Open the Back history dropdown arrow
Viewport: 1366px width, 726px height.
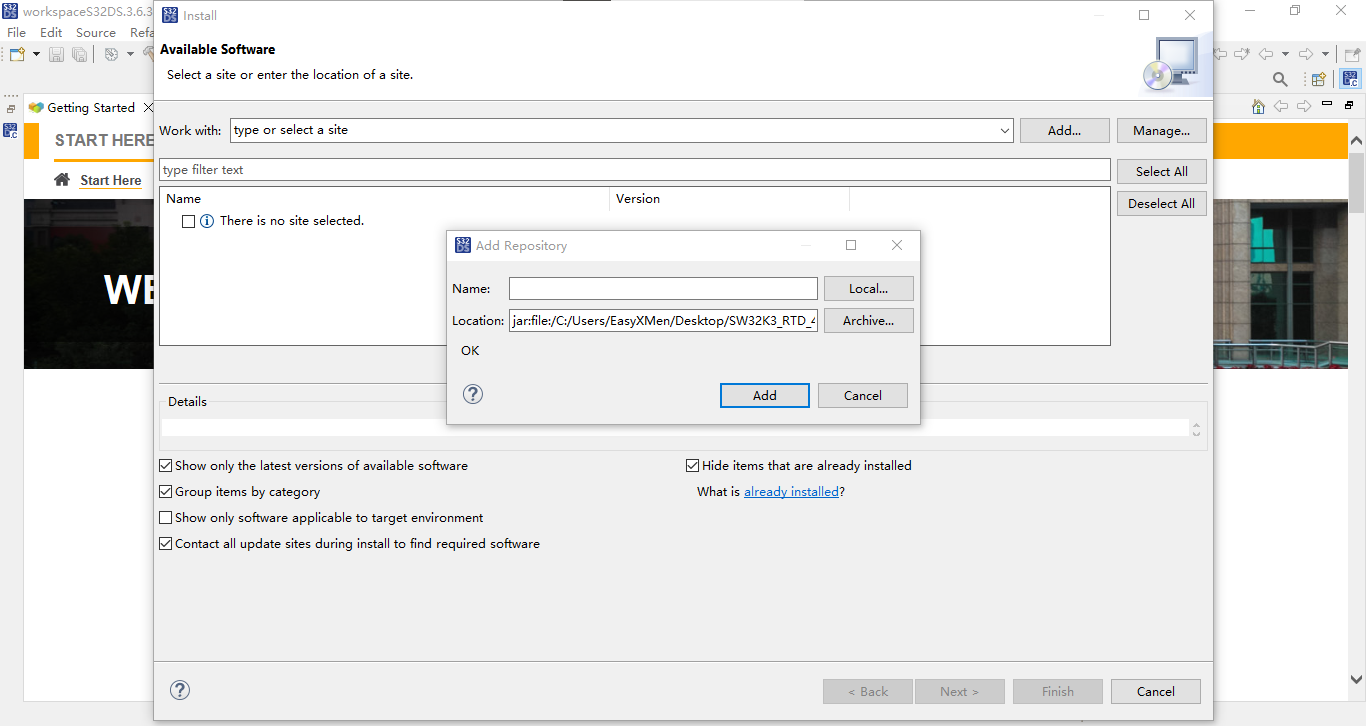point(1285,54)
